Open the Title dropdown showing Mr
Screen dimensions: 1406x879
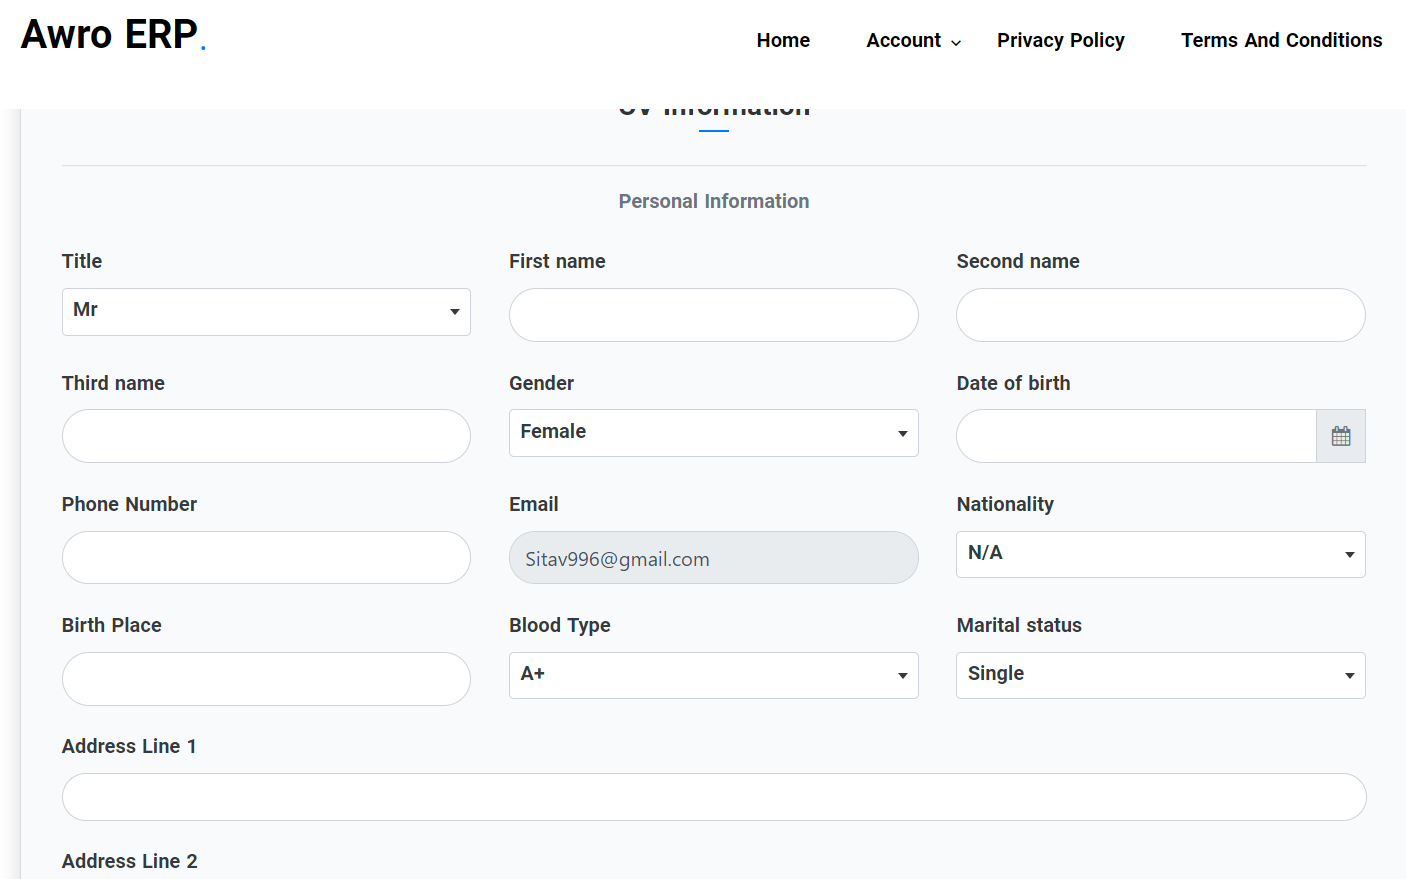(x=266, y=312)
